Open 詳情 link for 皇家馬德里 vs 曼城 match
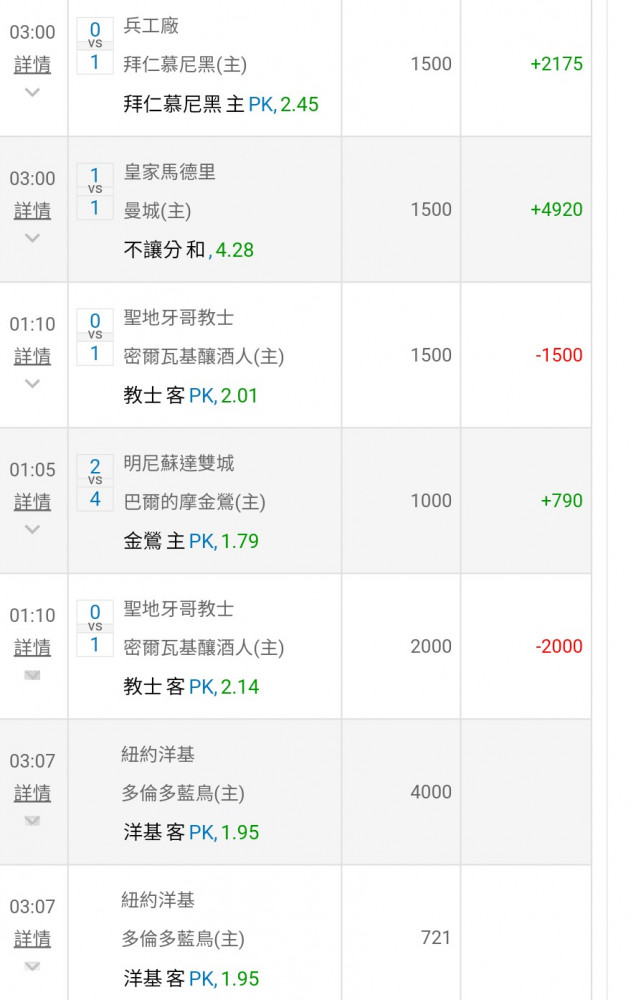Viewport: 631px width, 1000px height. (x=33, y=210)
